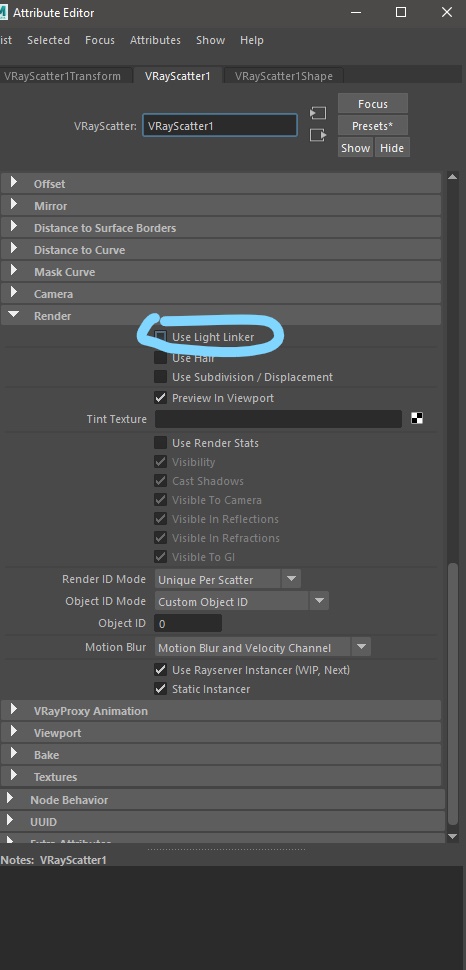Viewport: 466px width, 970px height.
Task: Switch to the VRayScatter1Transform tab
Action: click(64, 75)
